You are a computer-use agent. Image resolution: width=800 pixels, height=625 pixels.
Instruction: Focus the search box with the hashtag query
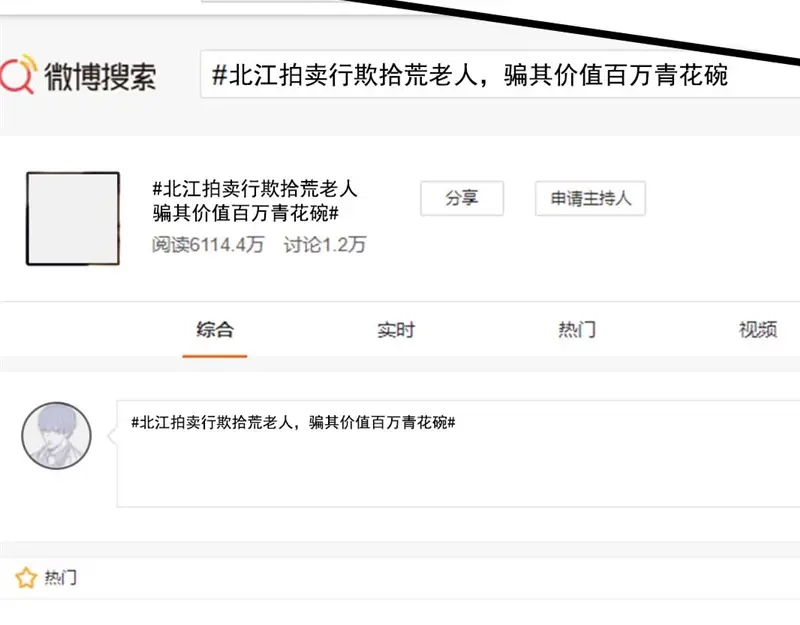pyautogui.click(x=500, y=74)
